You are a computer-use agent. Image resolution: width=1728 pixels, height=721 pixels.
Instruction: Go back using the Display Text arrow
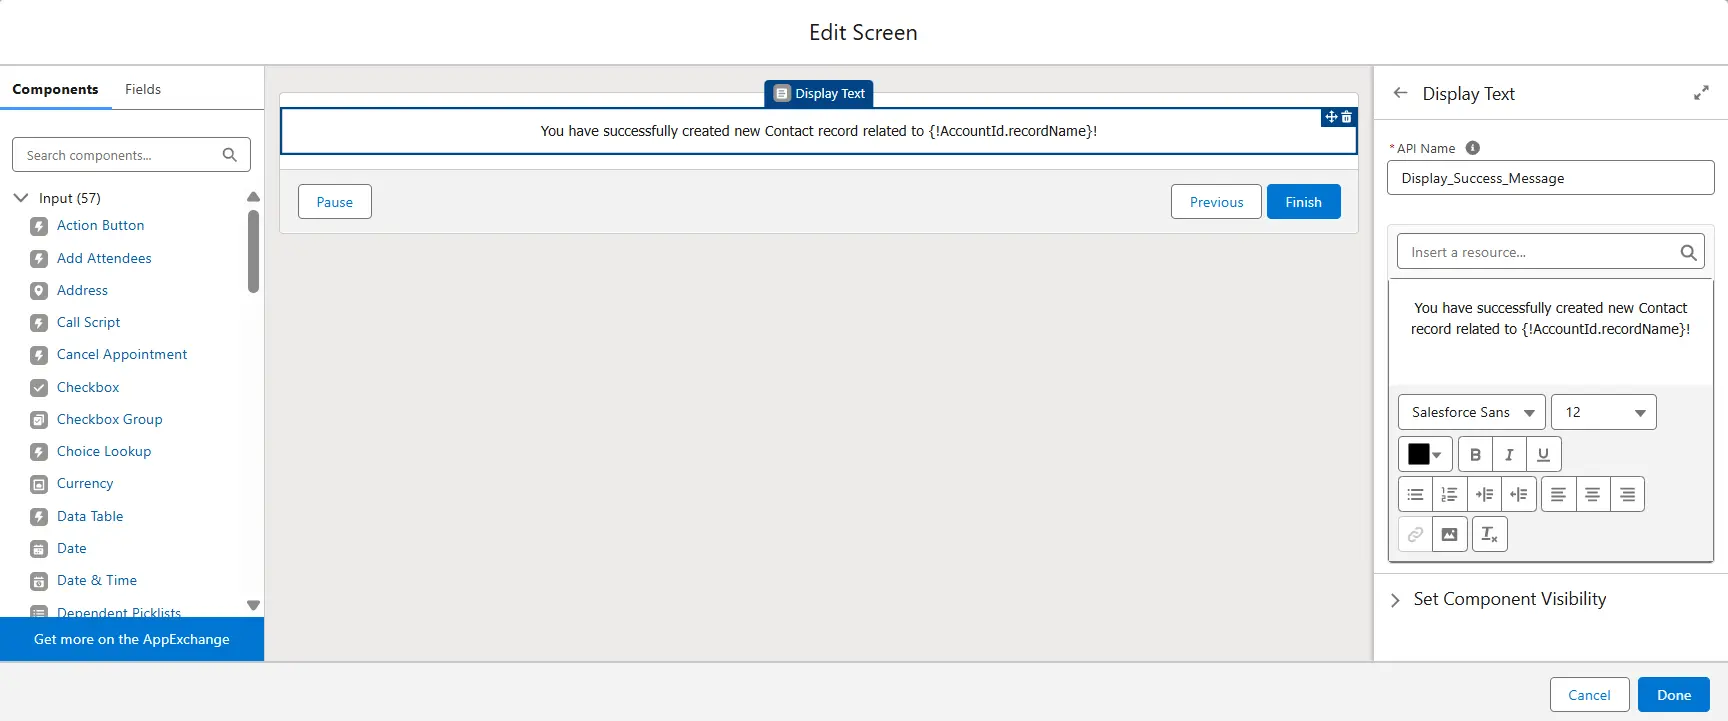coord(1400,93)
